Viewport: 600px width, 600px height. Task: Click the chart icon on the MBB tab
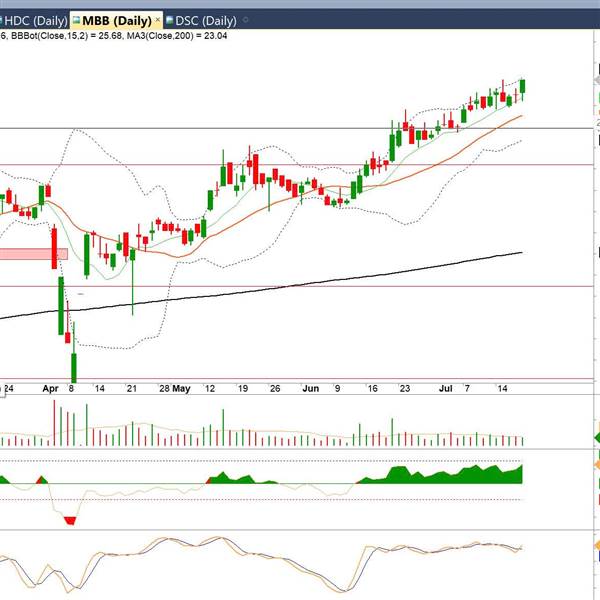(77, 20)
